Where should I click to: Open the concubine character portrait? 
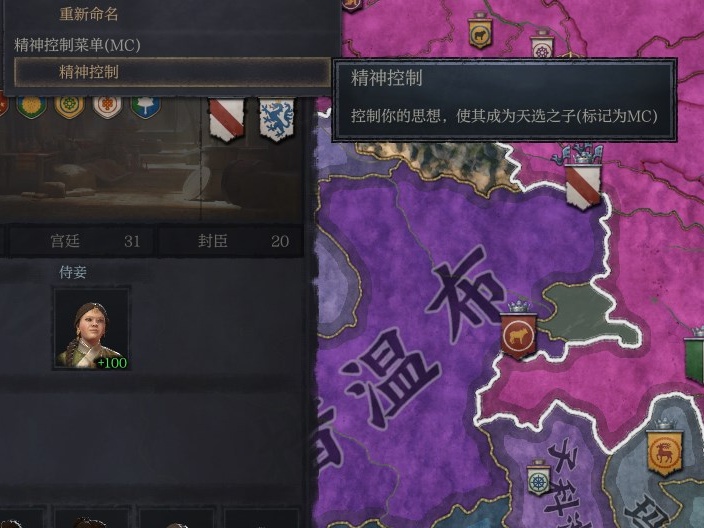pos(92,329)
